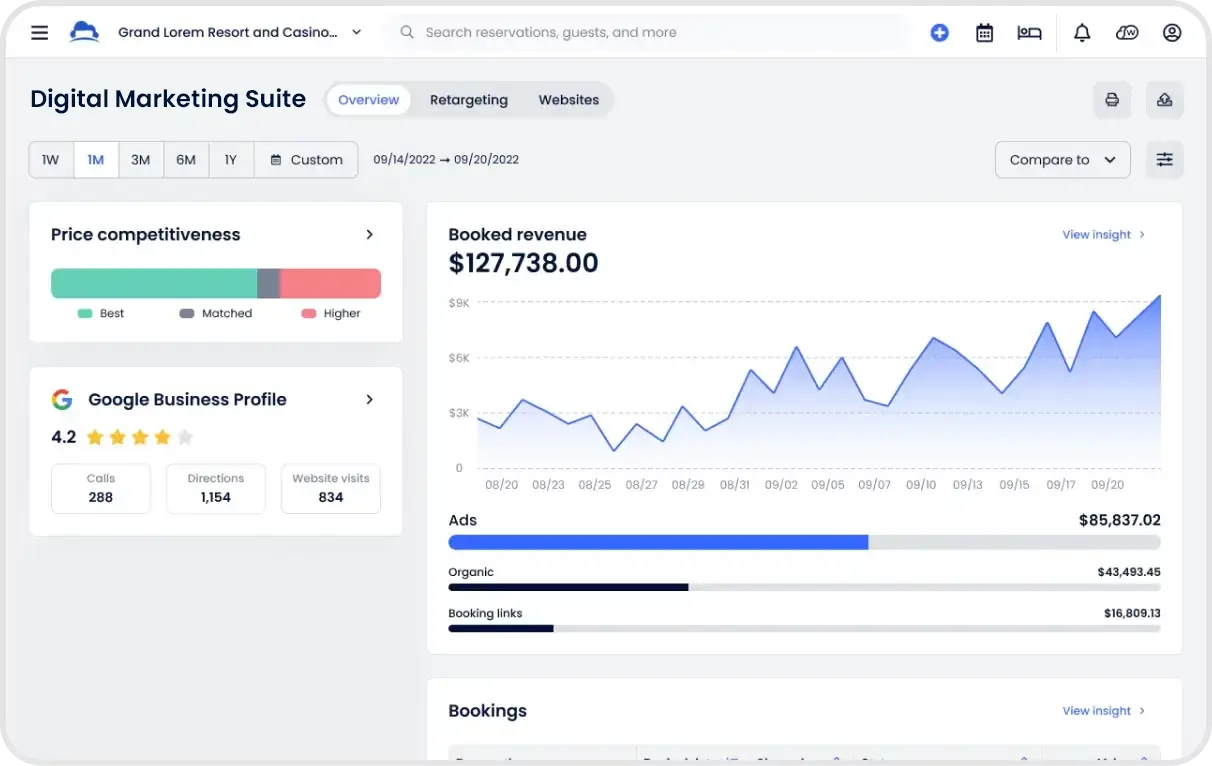Click the bed rooms icon
1212x766 pixels.
tap(1029, 32)
